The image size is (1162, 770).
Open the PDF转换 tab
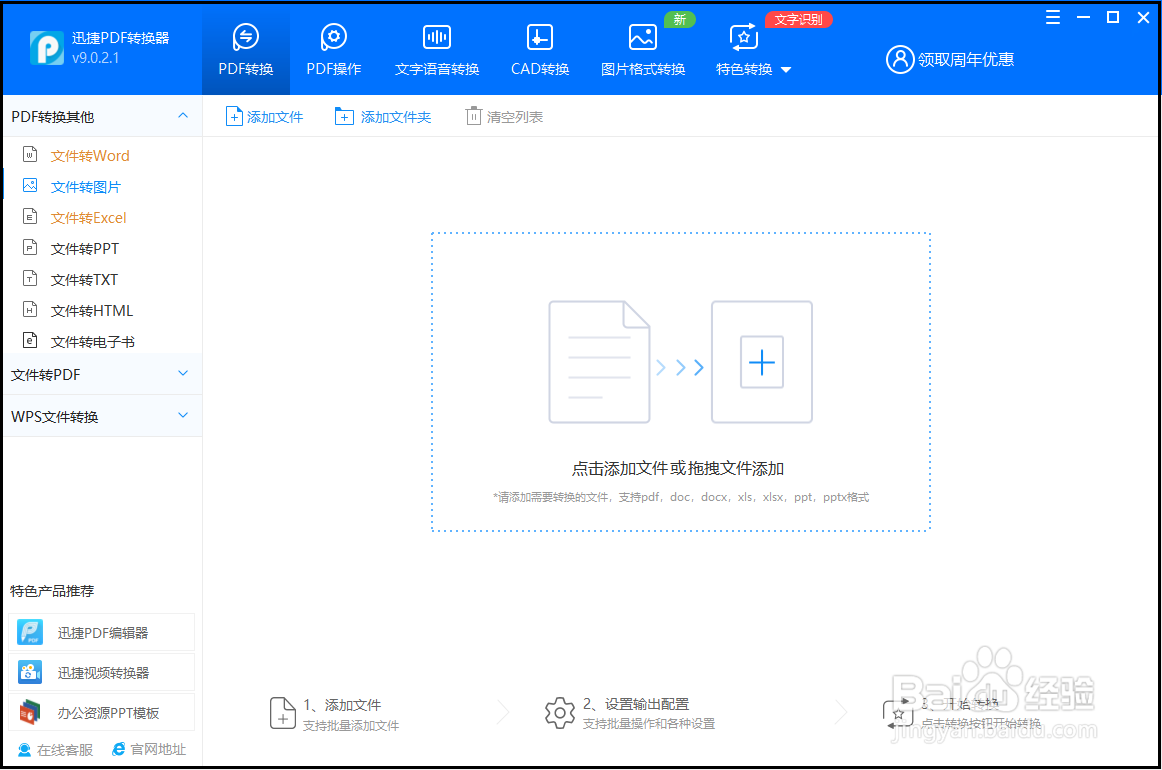coord(245,50)
